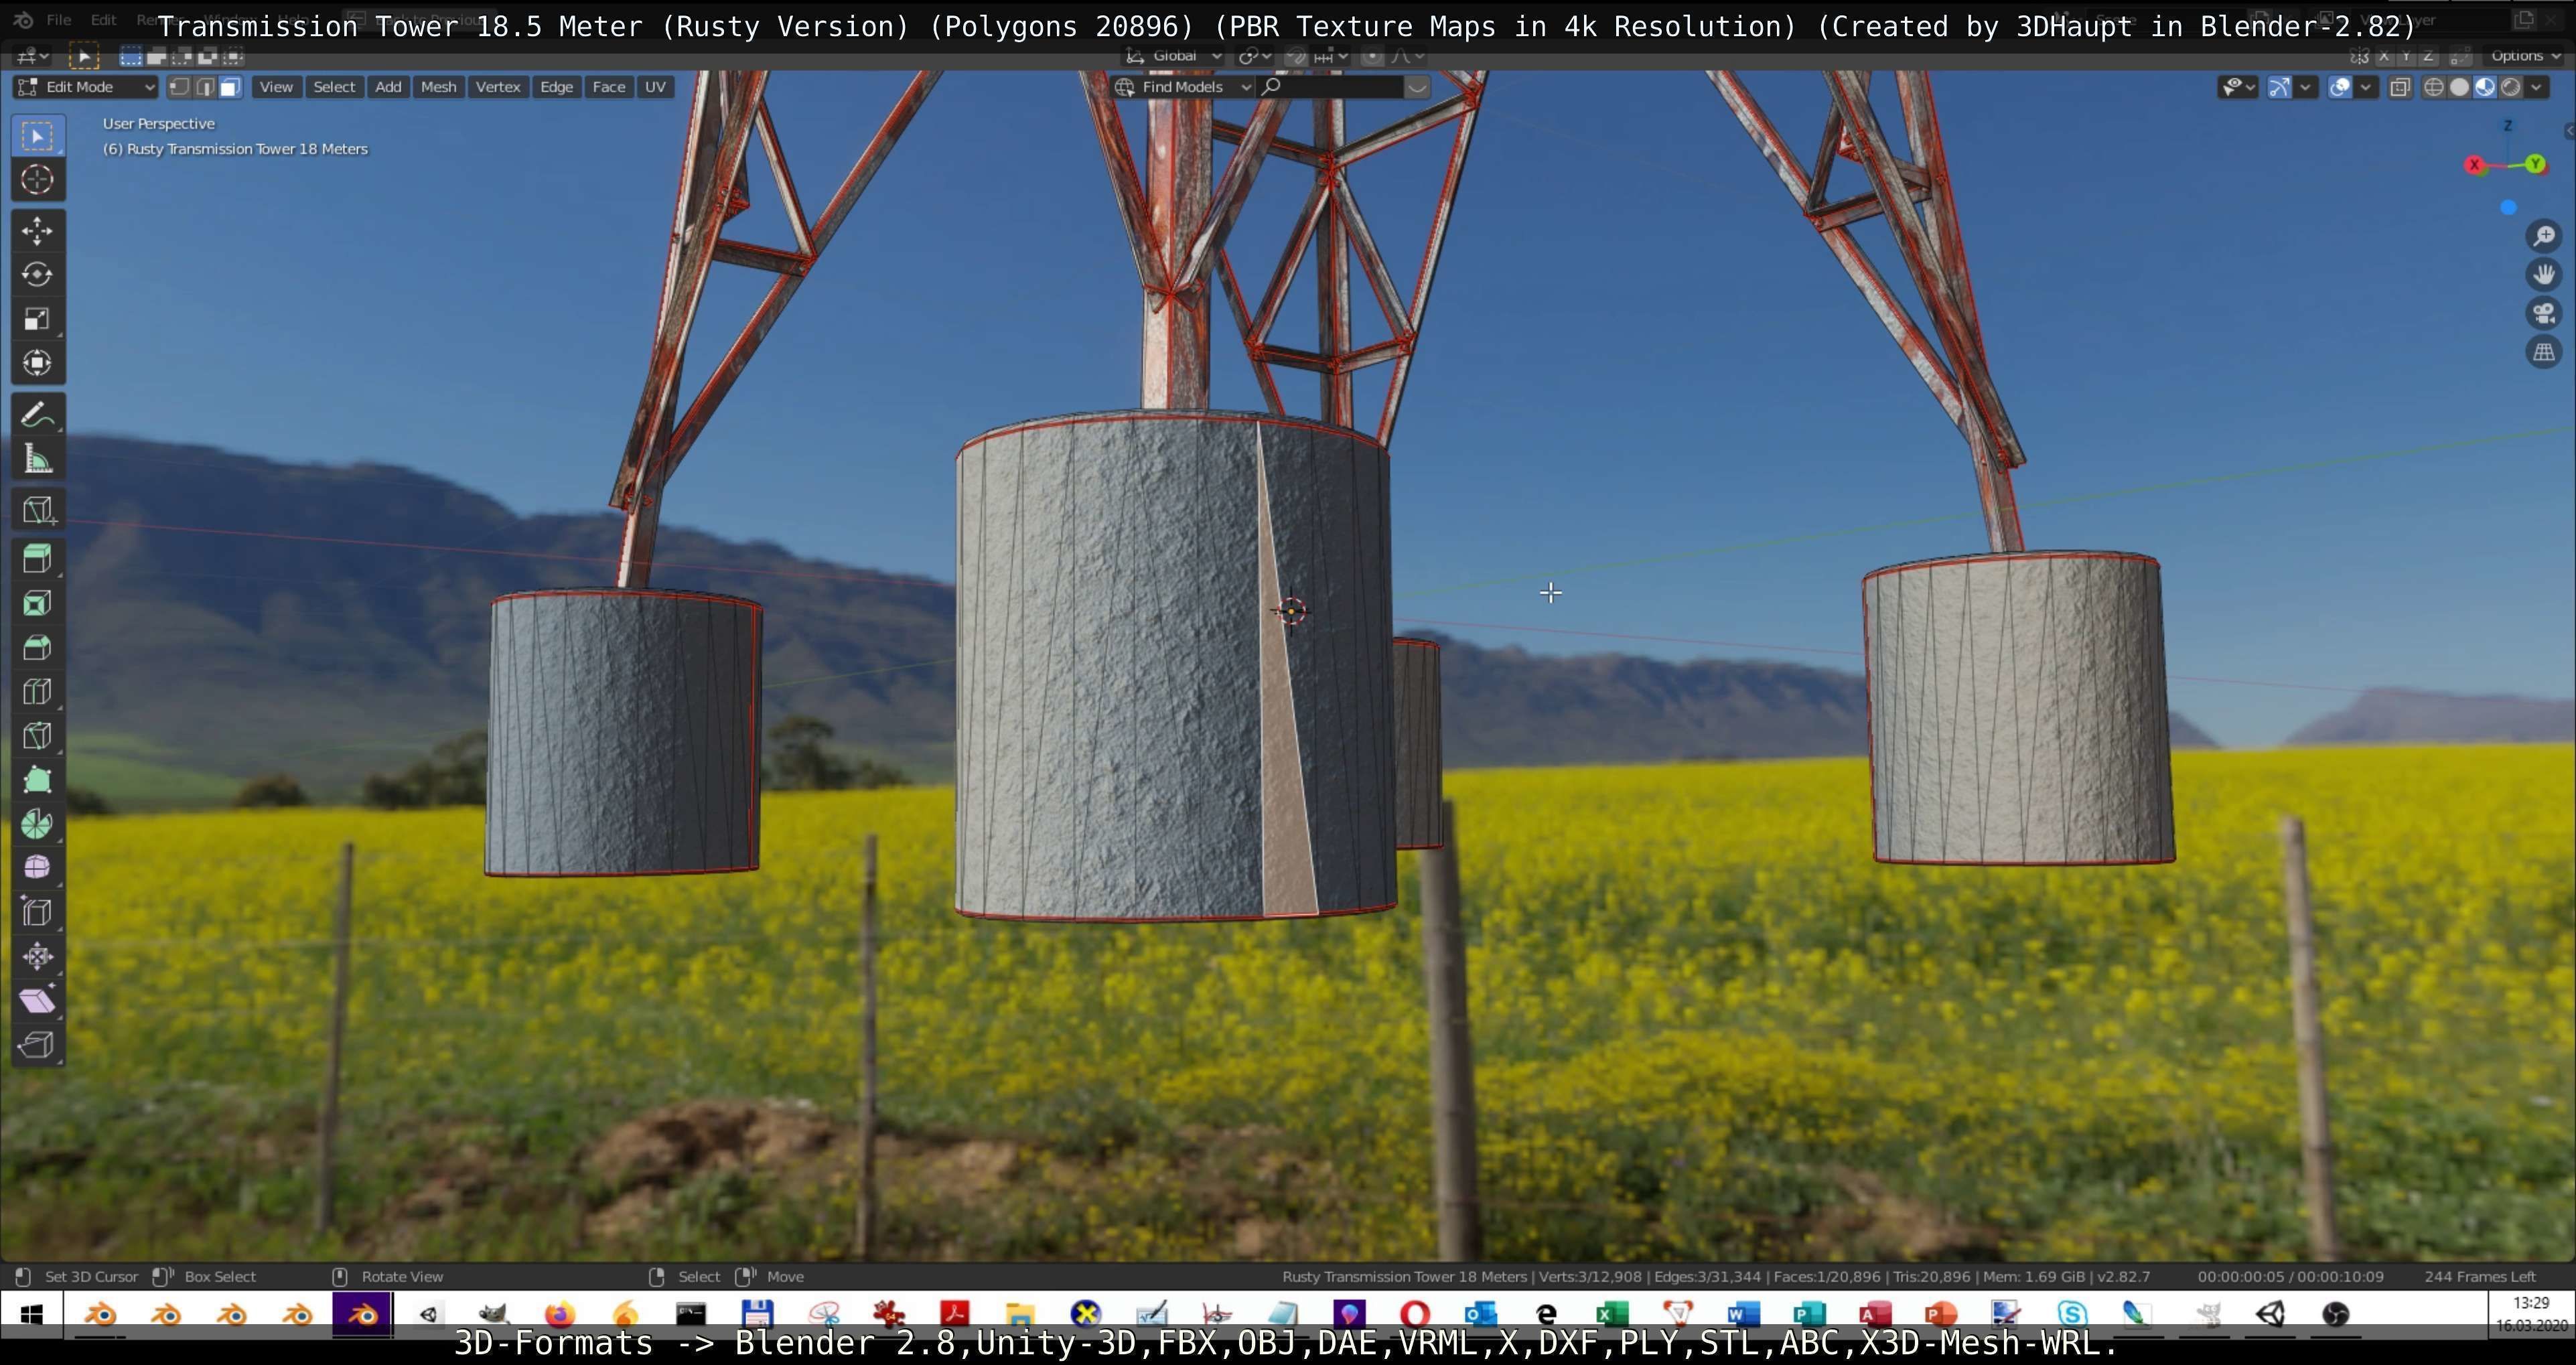Open the Vertex menu
This screenshot has width=2576, height=1365.
click(498, 87)
